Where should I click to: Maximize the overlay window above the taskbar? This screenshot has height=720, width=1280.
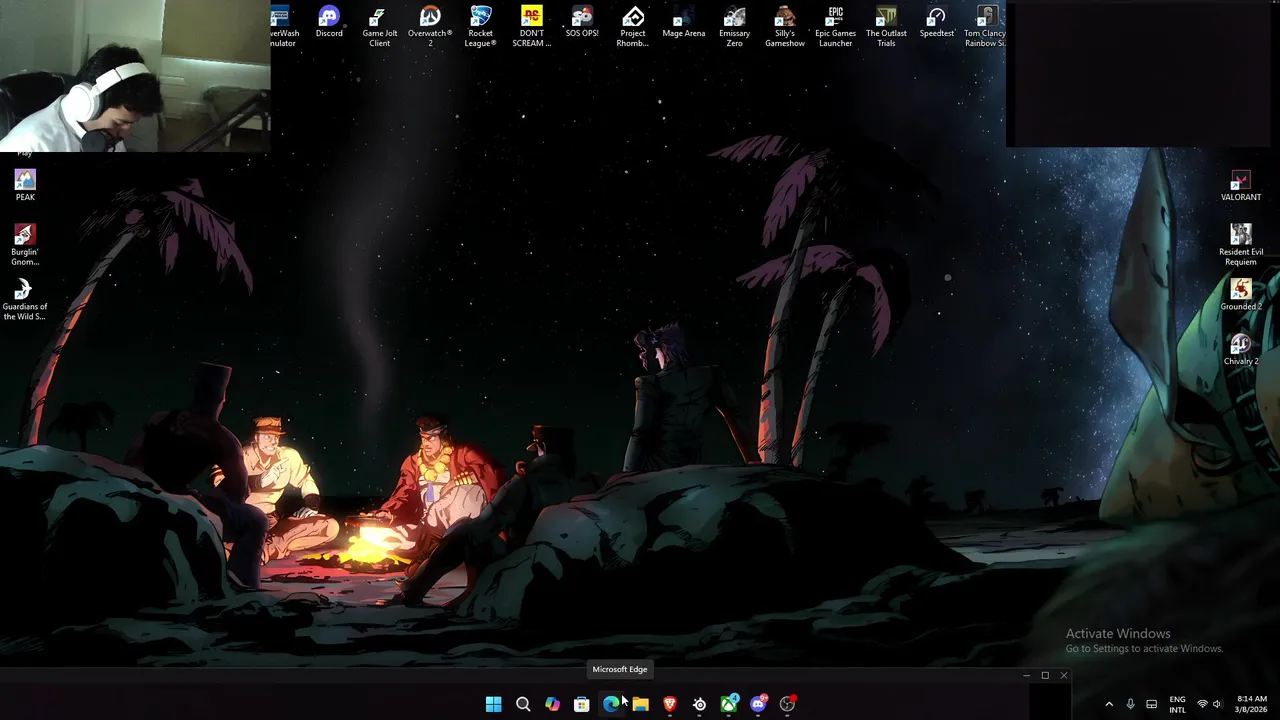(1045, 676)
